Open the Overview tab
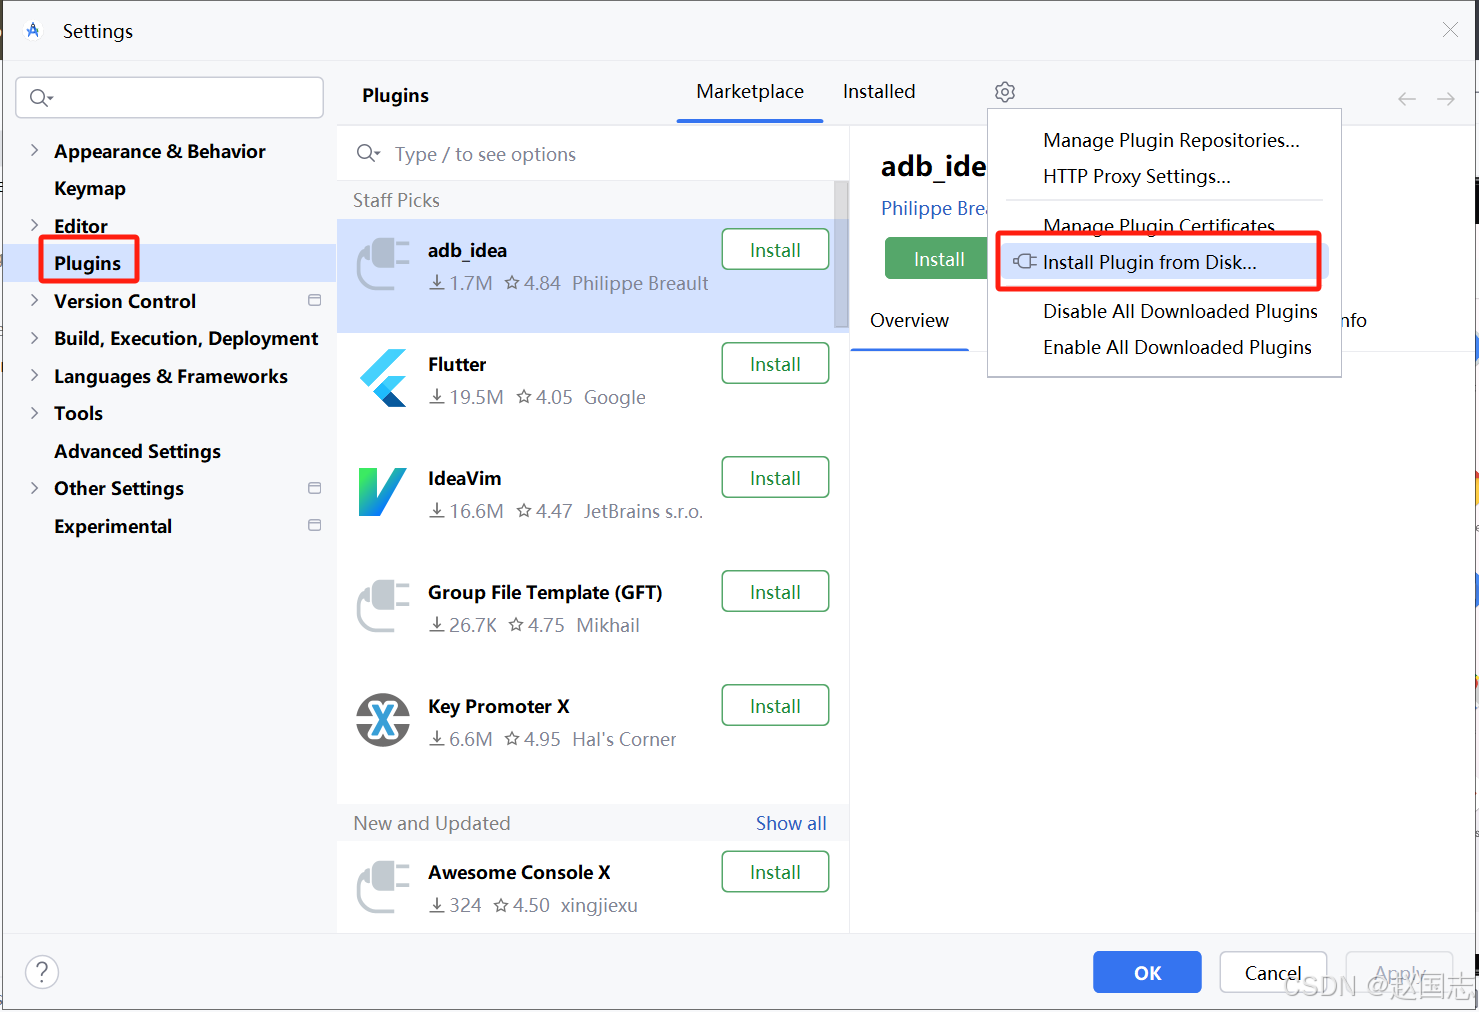This screenshot has width=1479, height=1012. pos(909,321)
